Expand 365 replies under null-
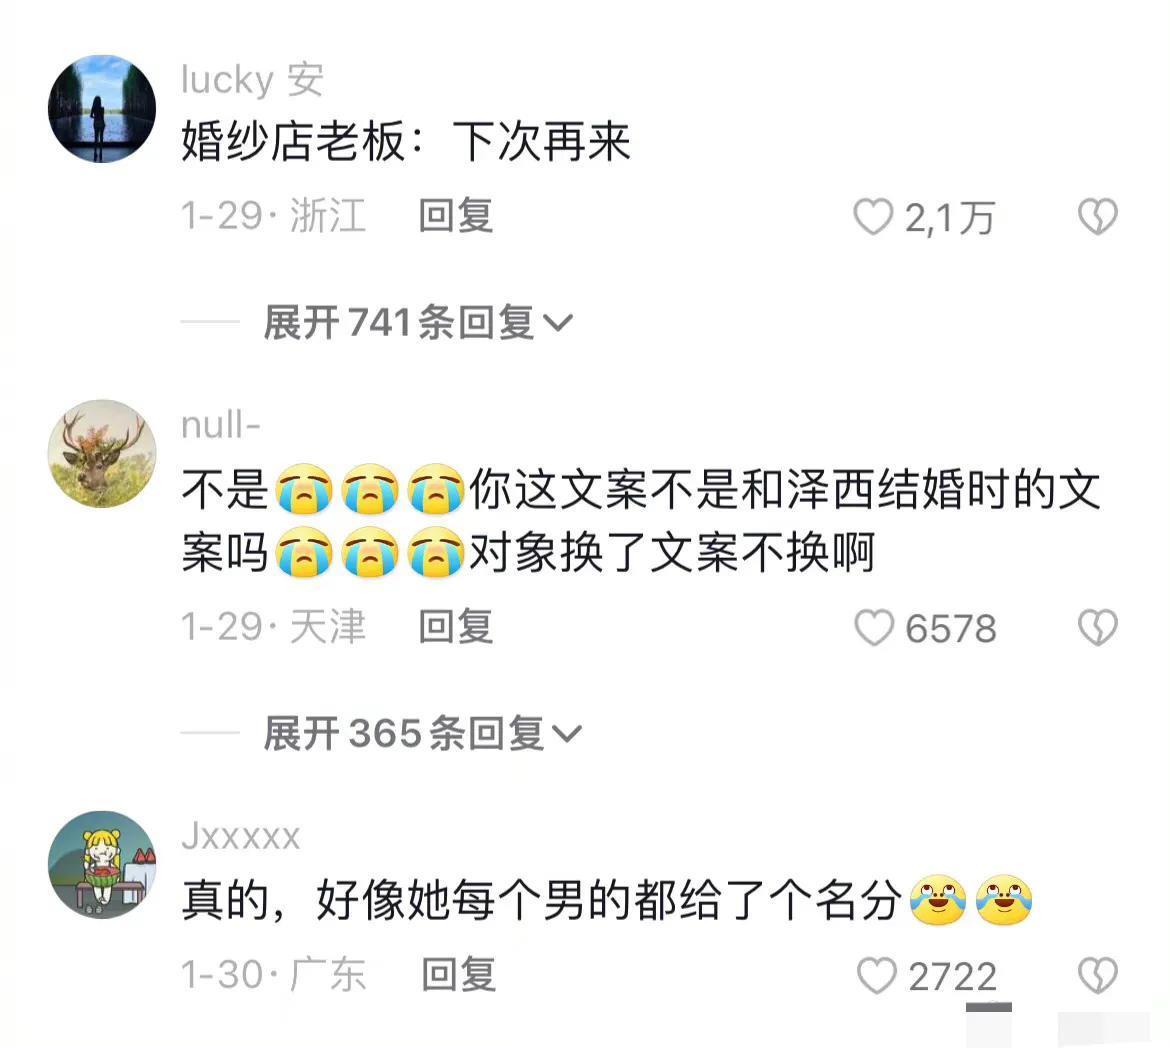Screen dimensions: 1170x1048 tap(422, 733)
